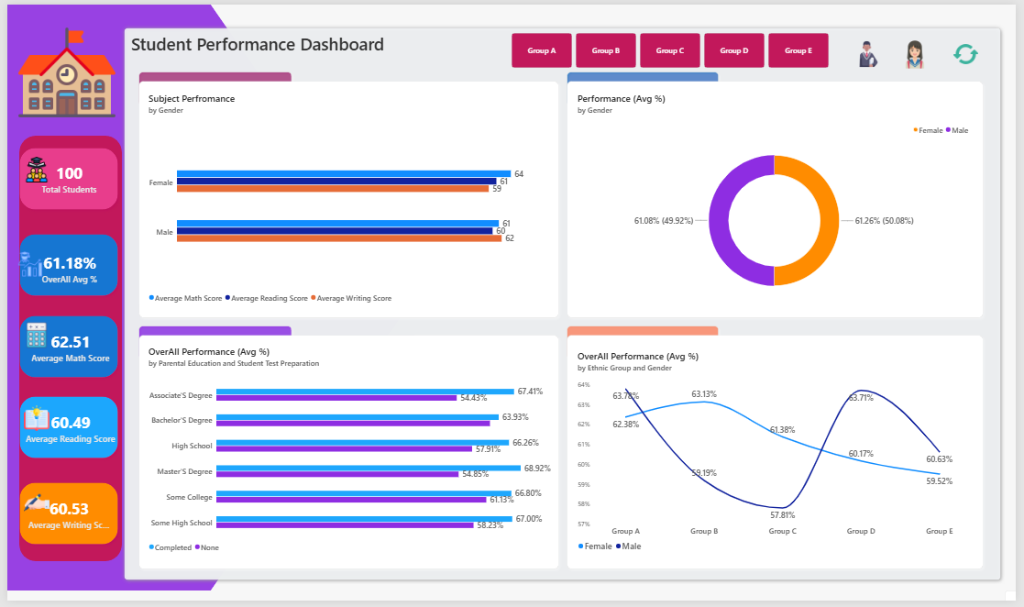Apply the Group E filter button
This screenshot has width=1024, height=607.
[x=798, y=50]
